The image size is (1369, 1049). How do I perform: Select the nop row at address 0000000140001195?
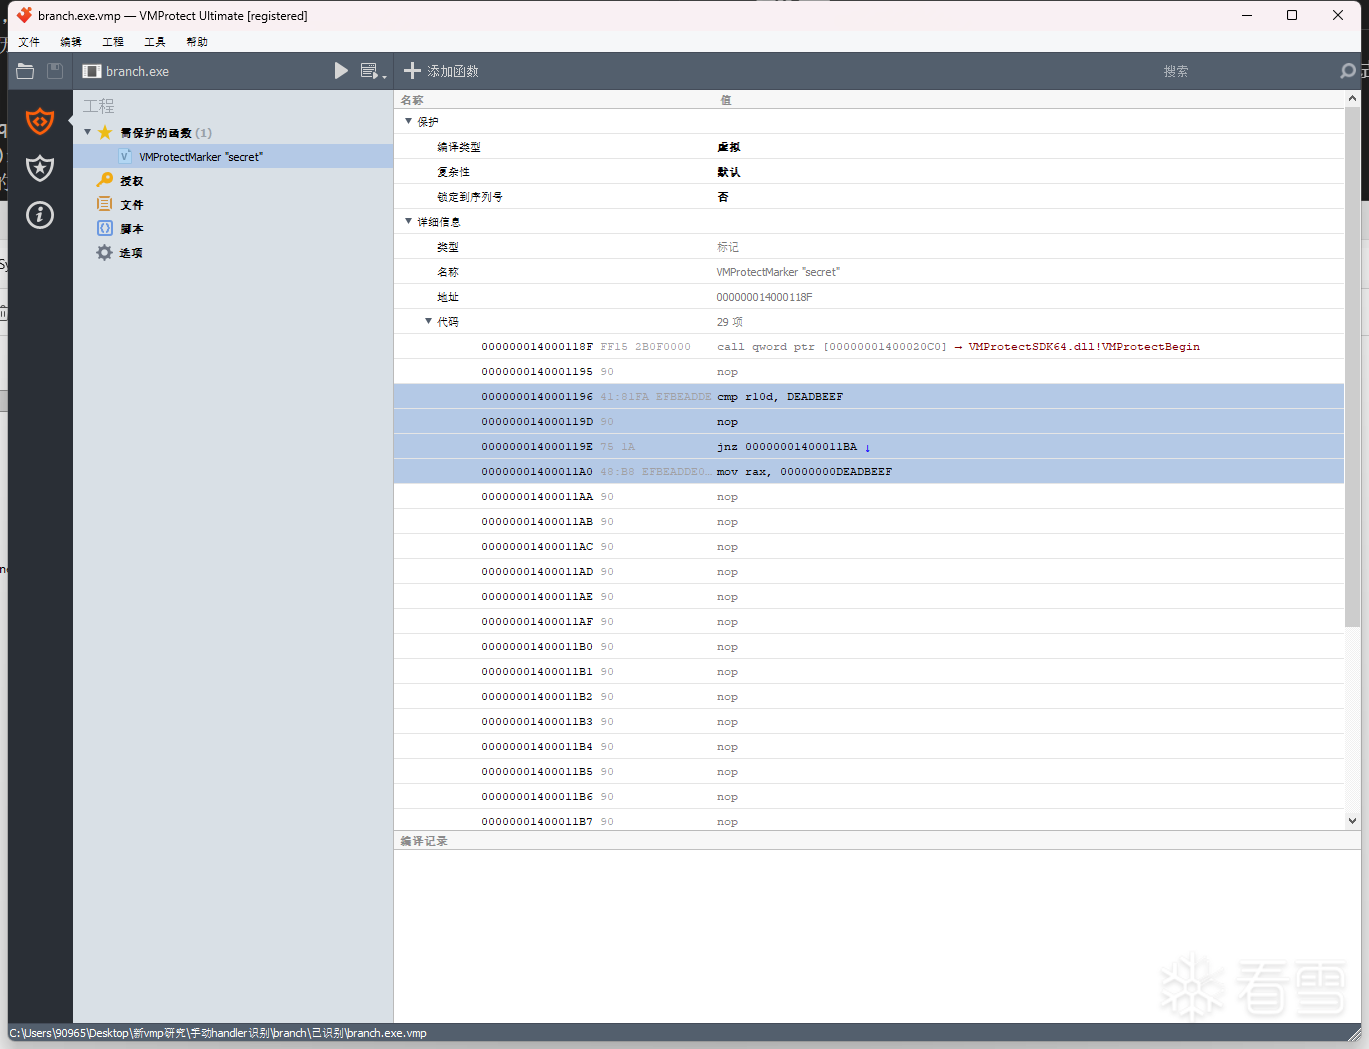click(x=869, y=371)
